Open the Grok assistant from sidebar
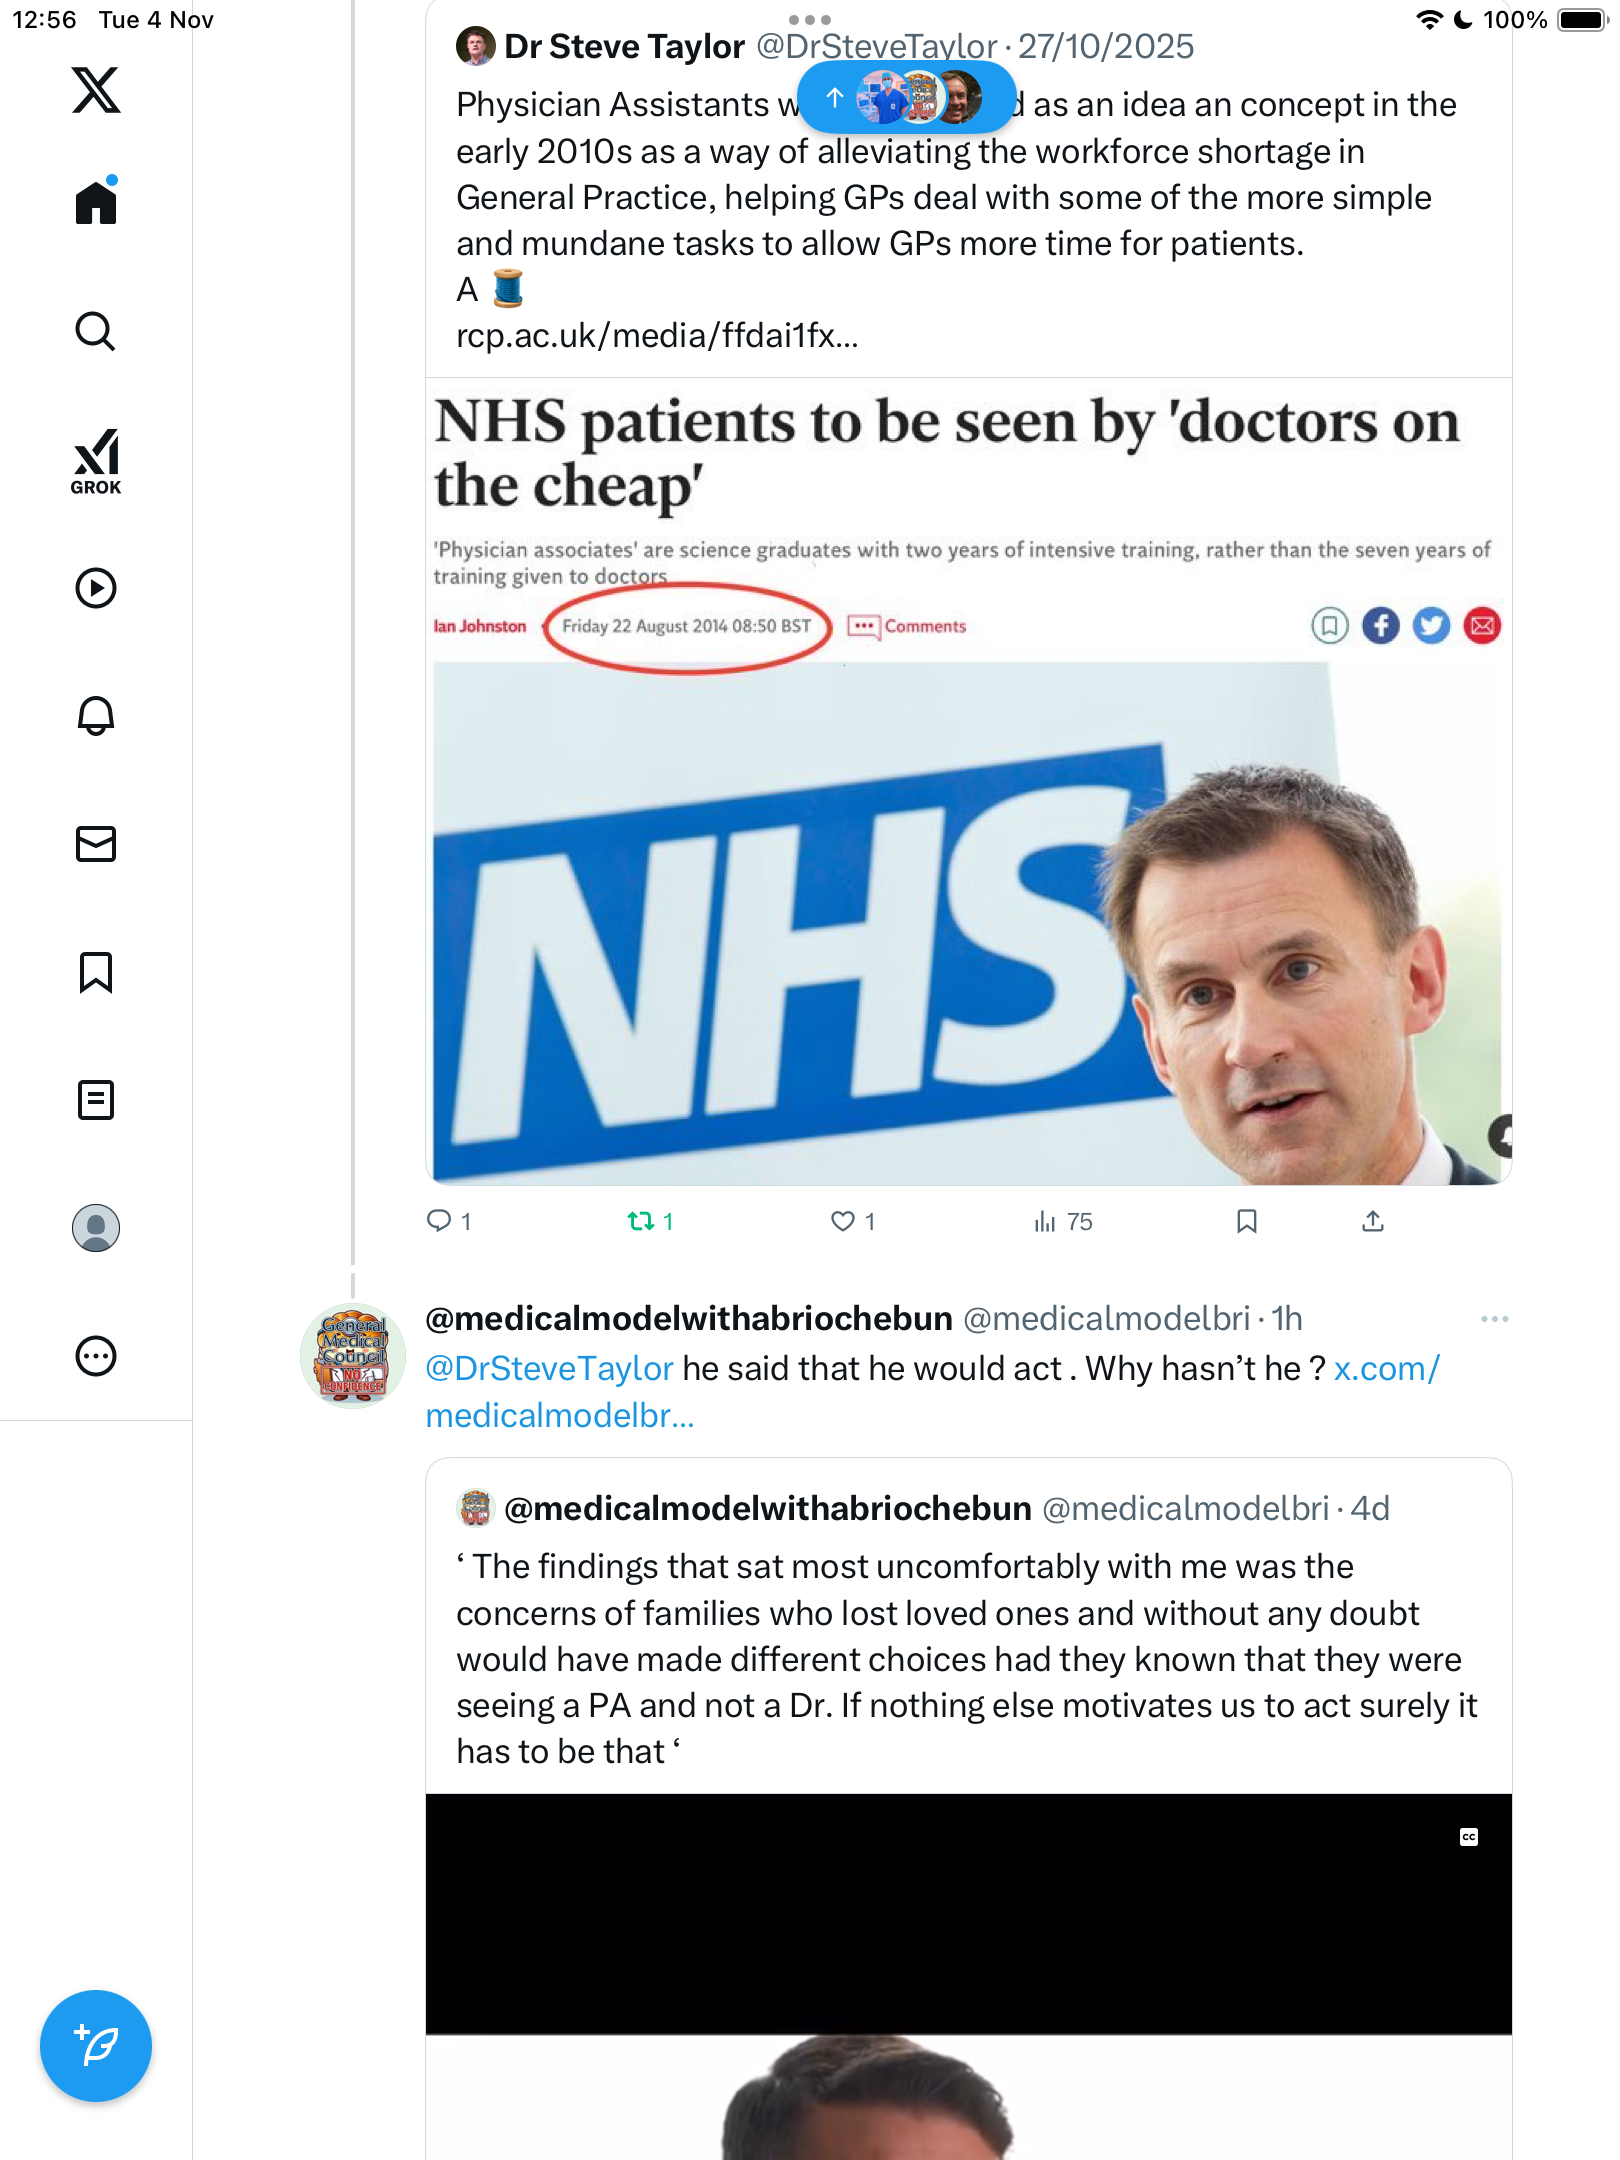This screenshot has height=2160, width=1620. (x=96, y=461)
